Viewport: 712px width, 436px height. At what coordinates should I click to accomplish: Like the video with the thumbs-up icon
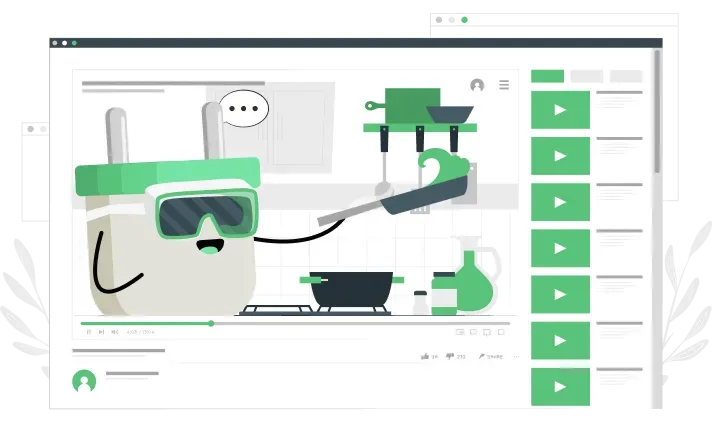[x=425, y=356]
